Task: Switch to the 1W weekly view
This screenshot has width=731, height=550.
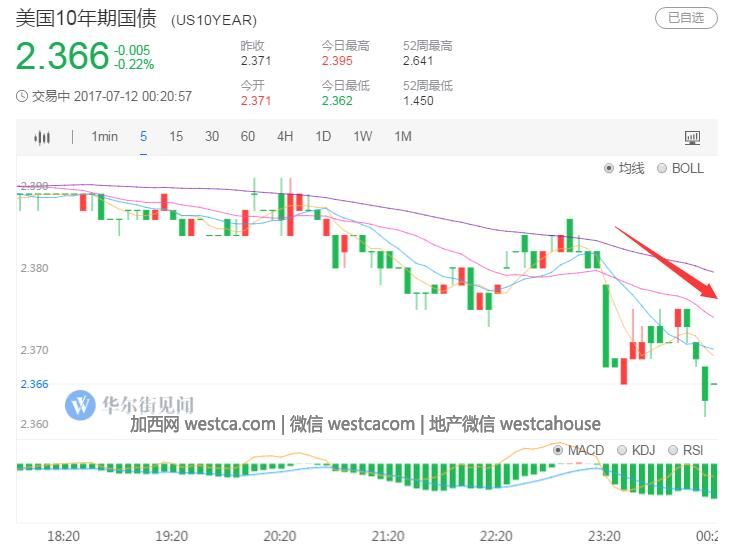Action: (x=362, y=137)
